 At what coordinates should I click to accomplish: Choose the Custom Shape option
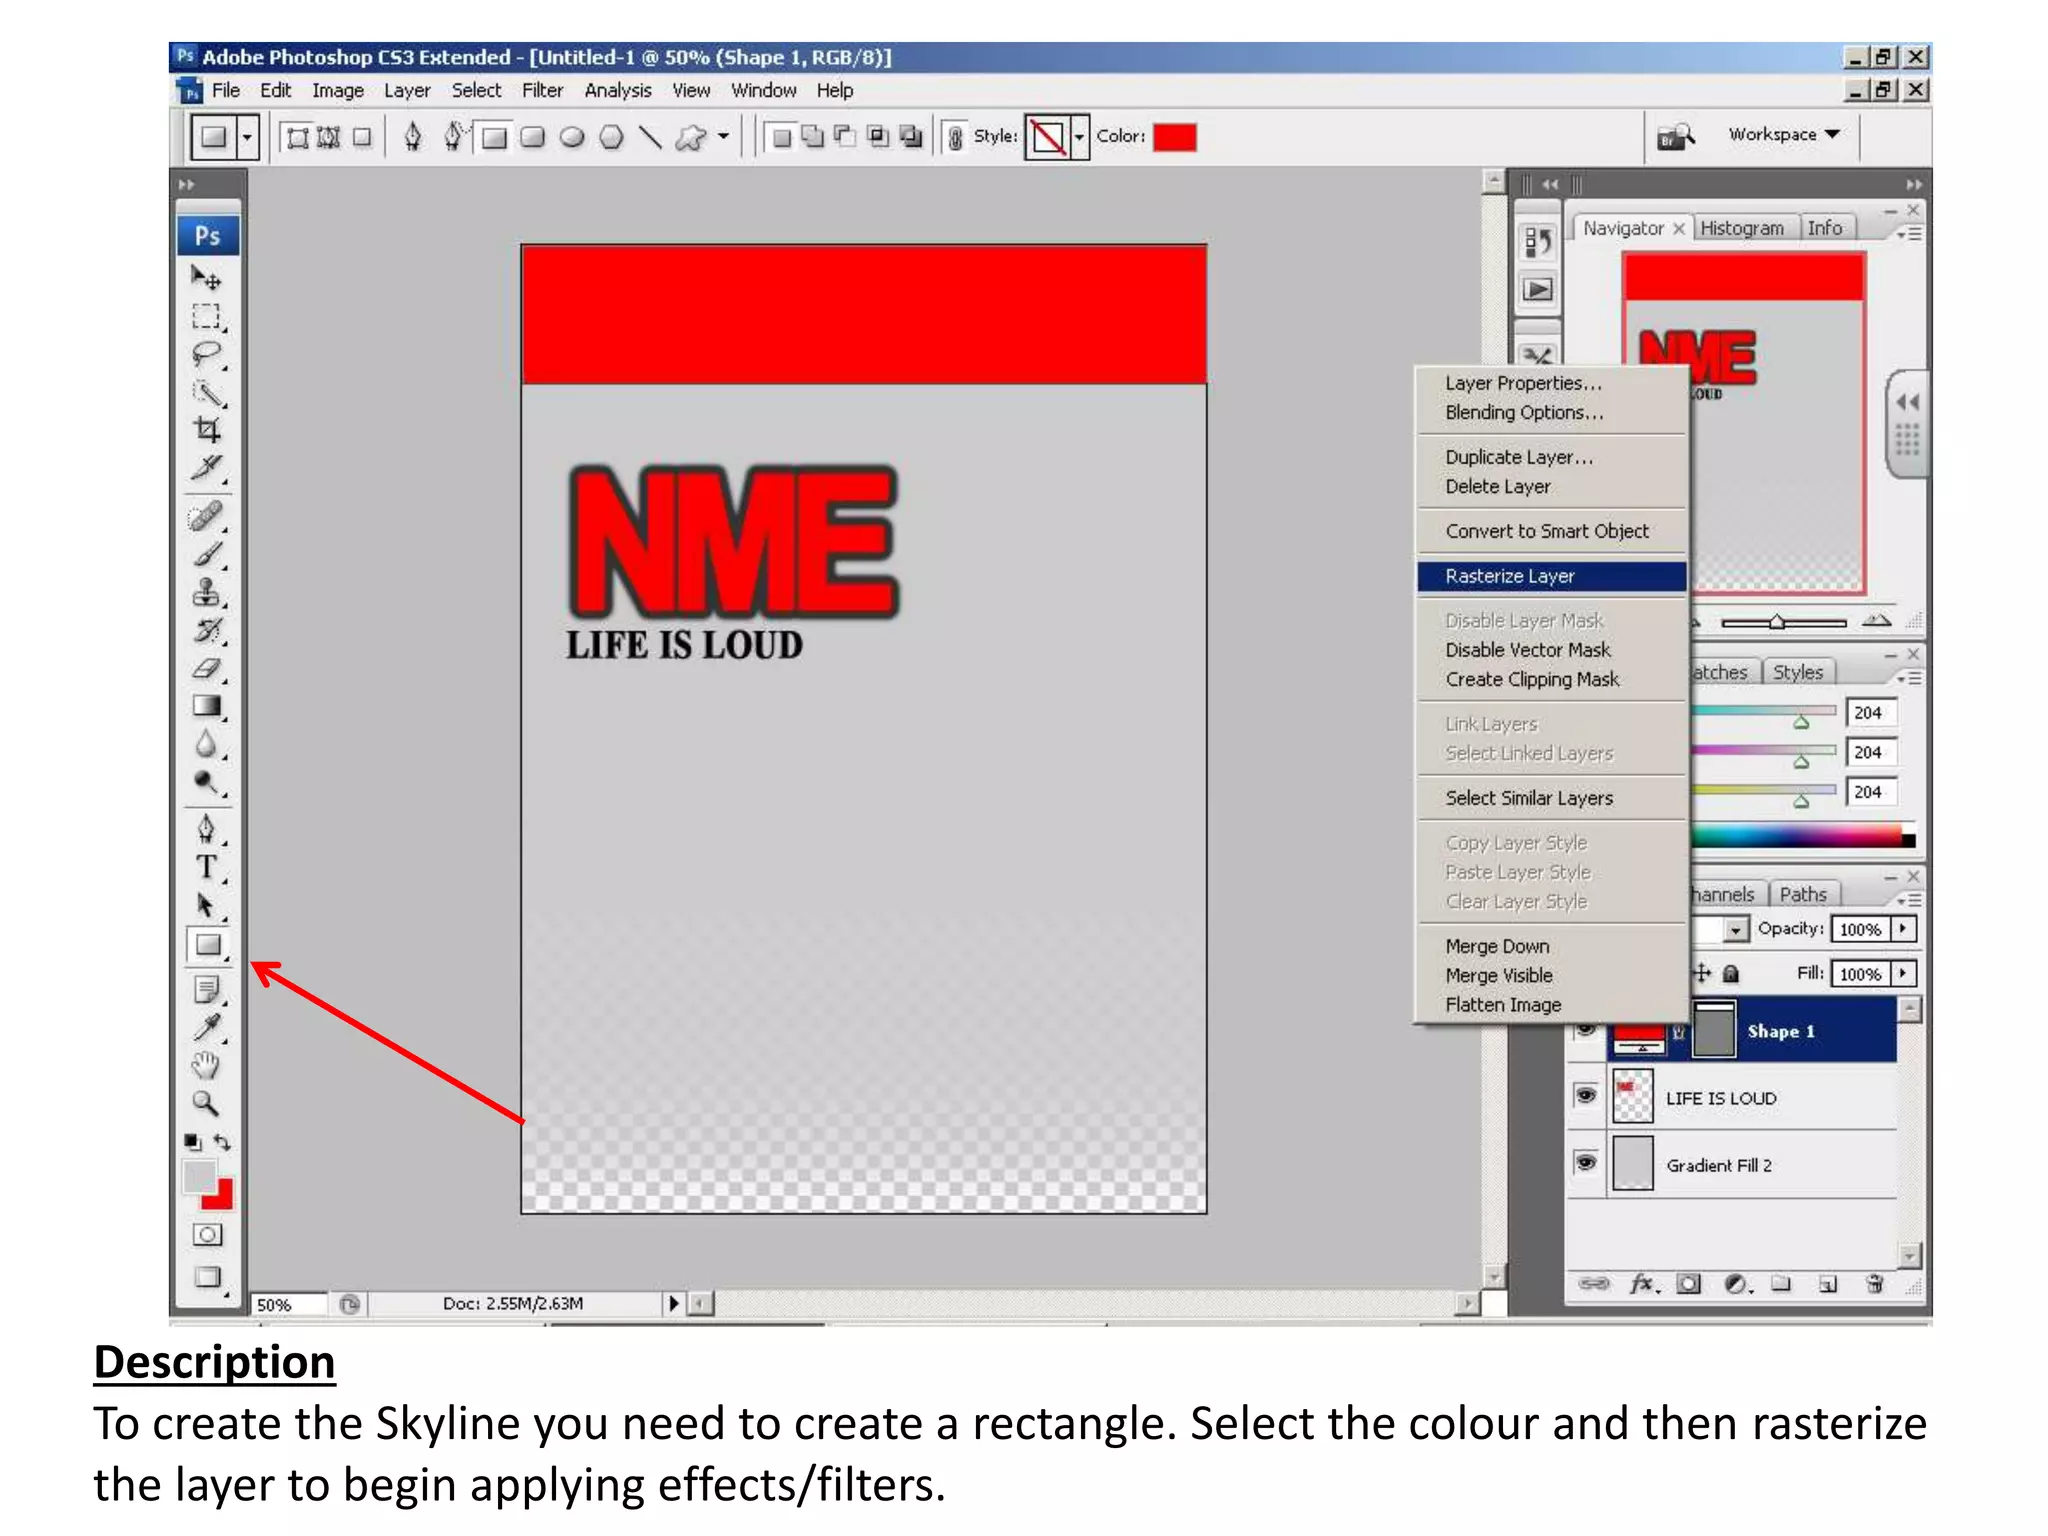pos(690,137)
